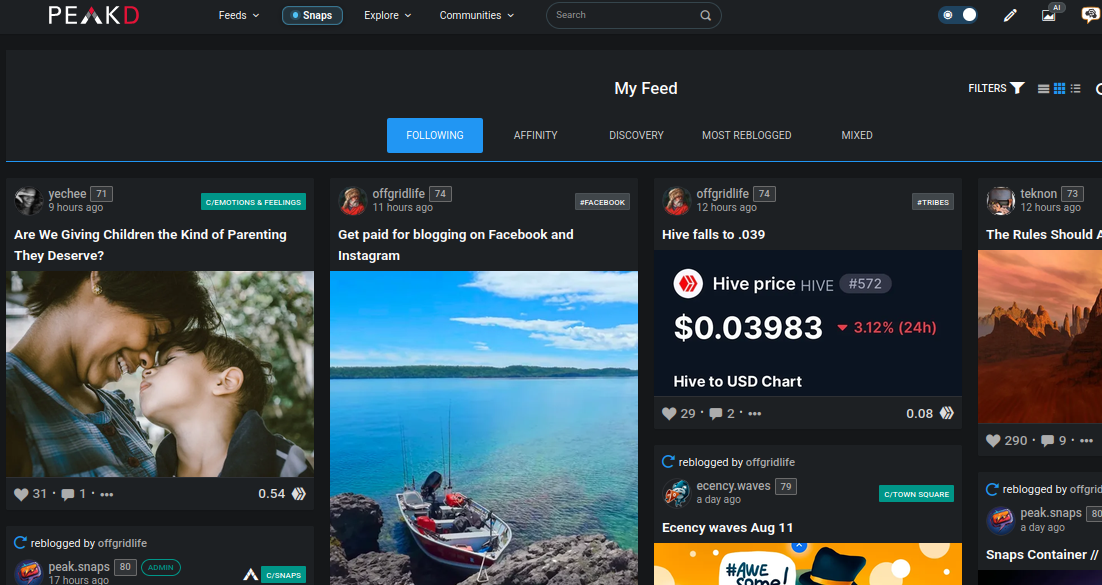This screenshot has height=585, width=1102.
Task: Toggle the dark mode theme switch
Action: coord(958,15)
